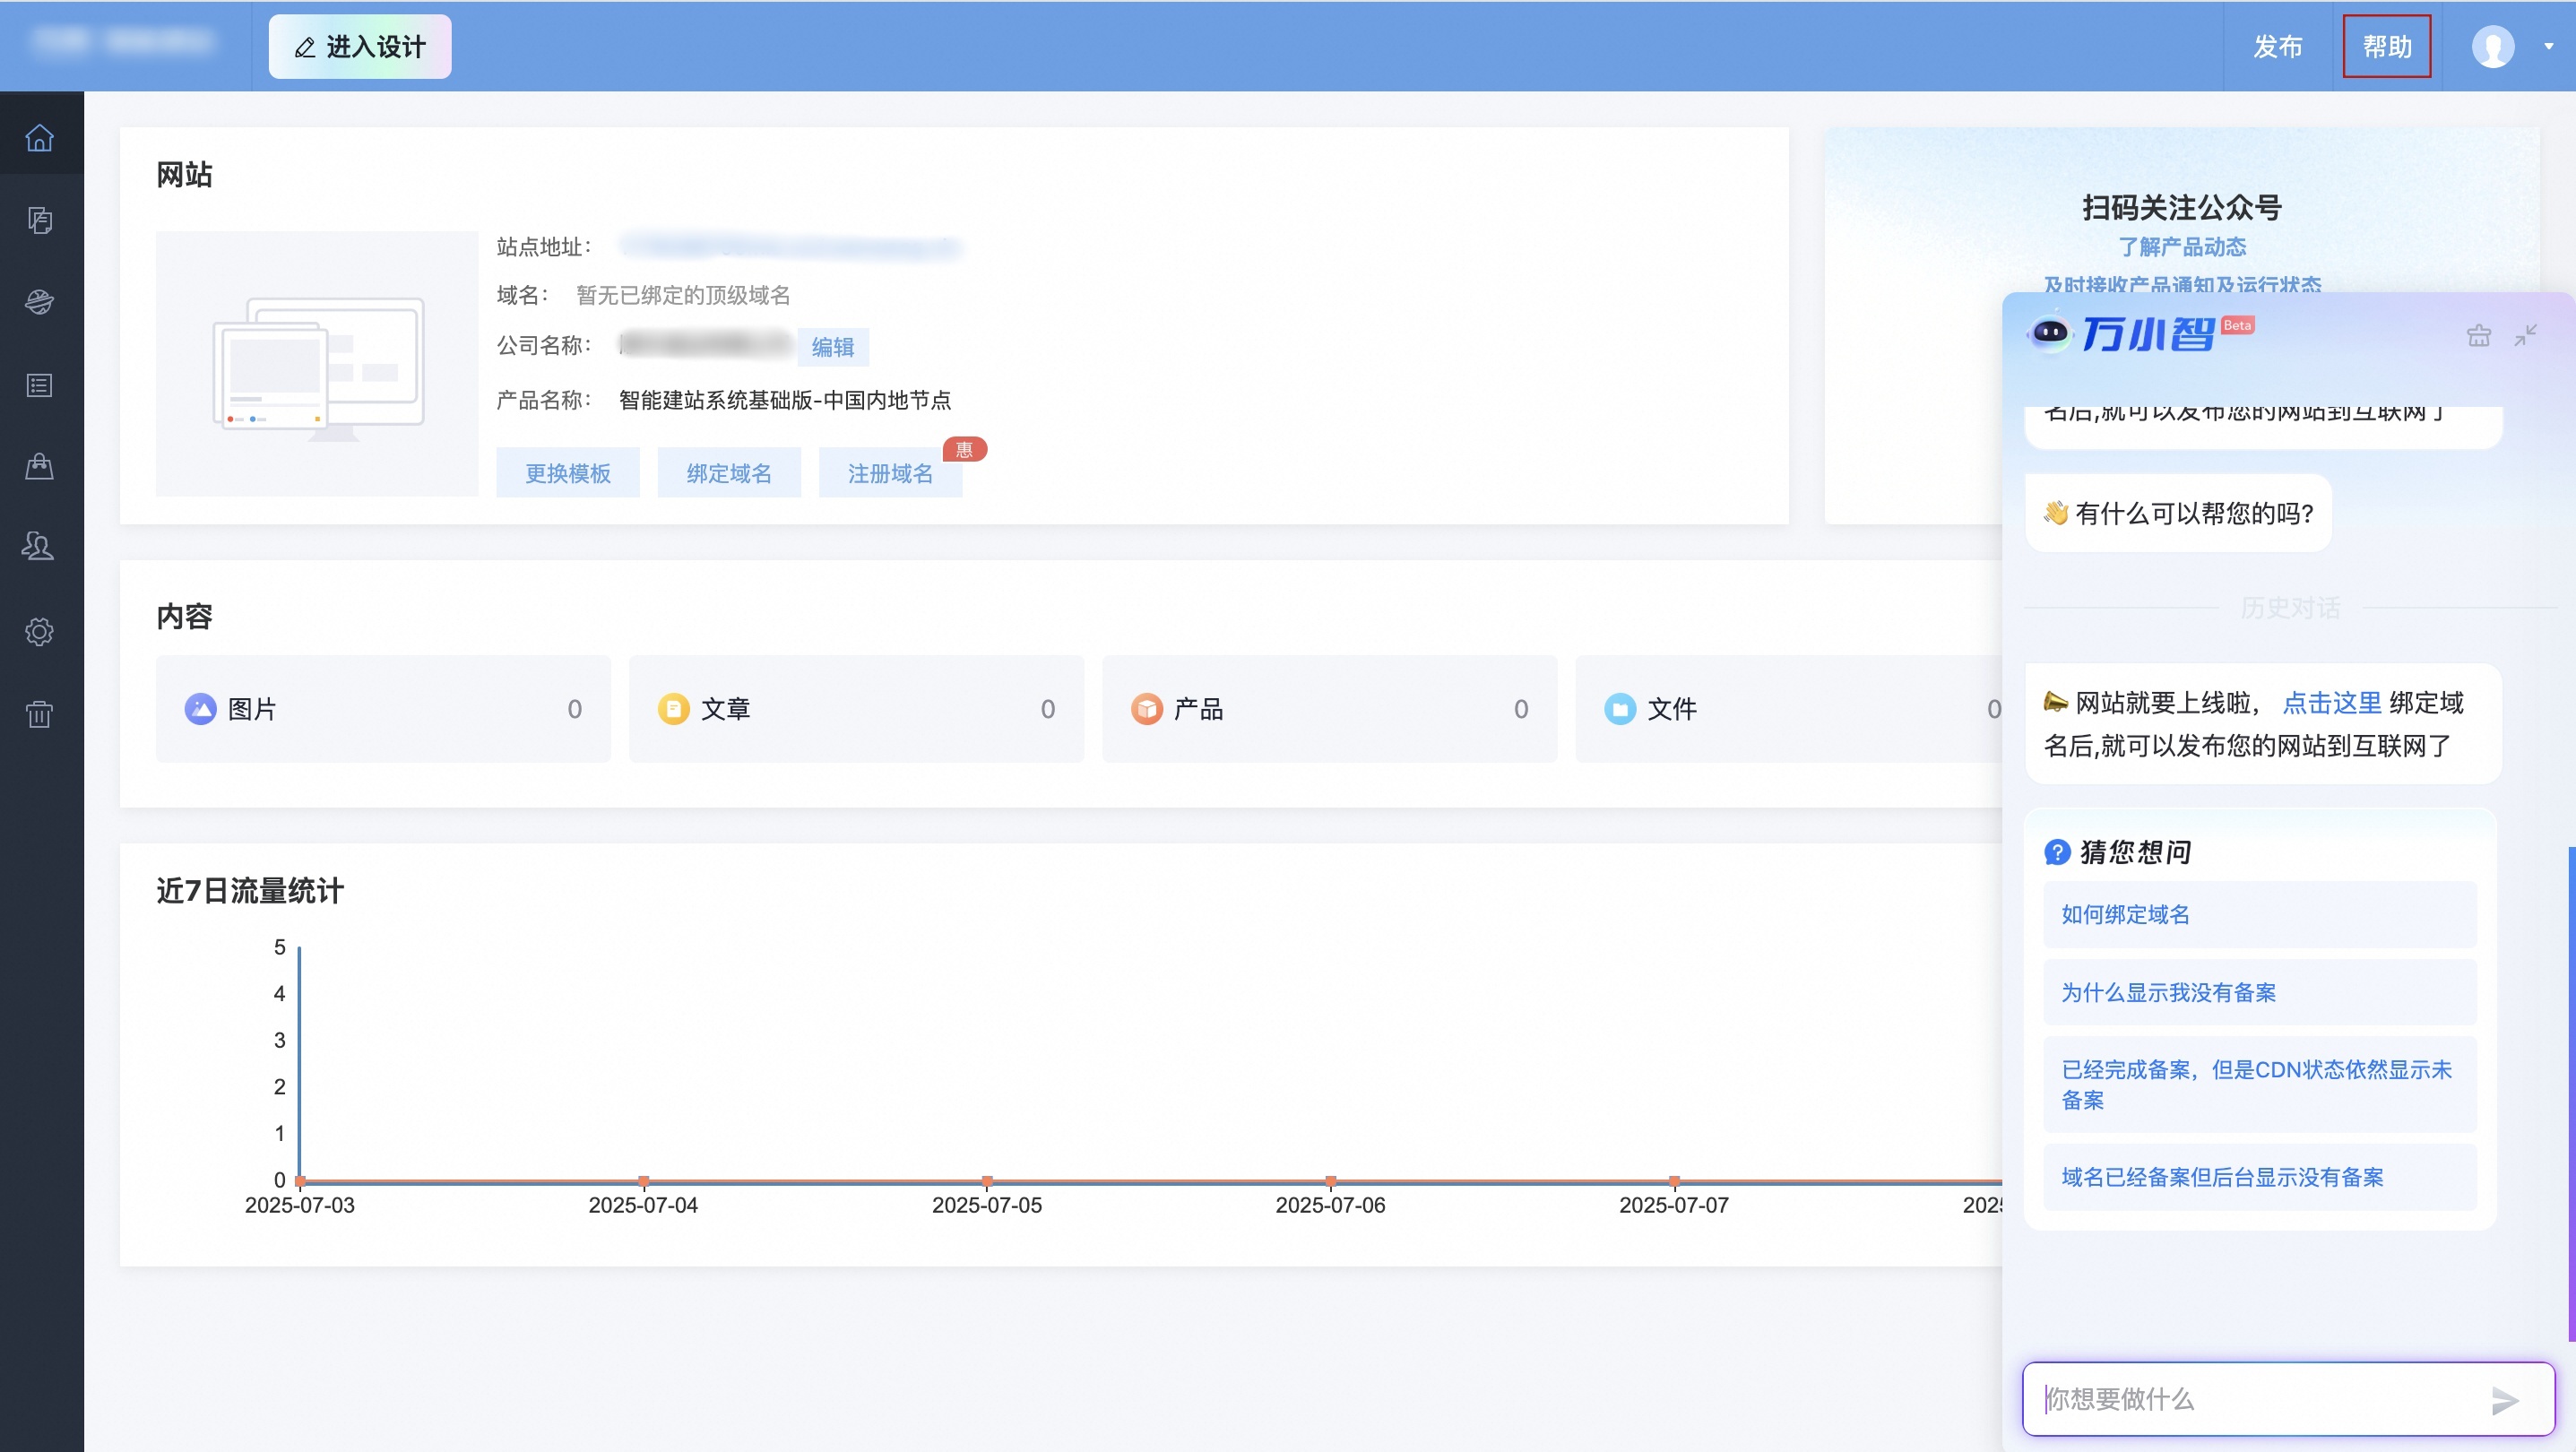Expand the user avatar dropdown arrow

pos(2549,46)
